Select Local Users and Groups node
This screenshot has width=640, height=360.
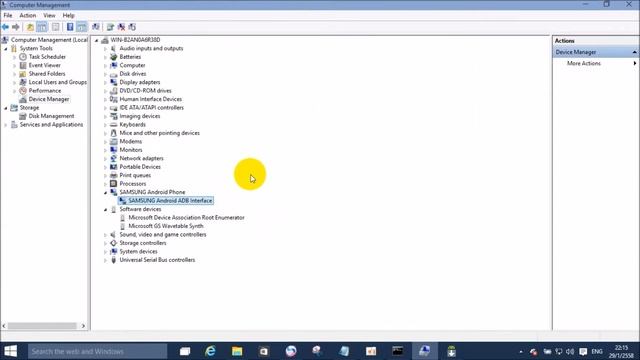point(58,82)
